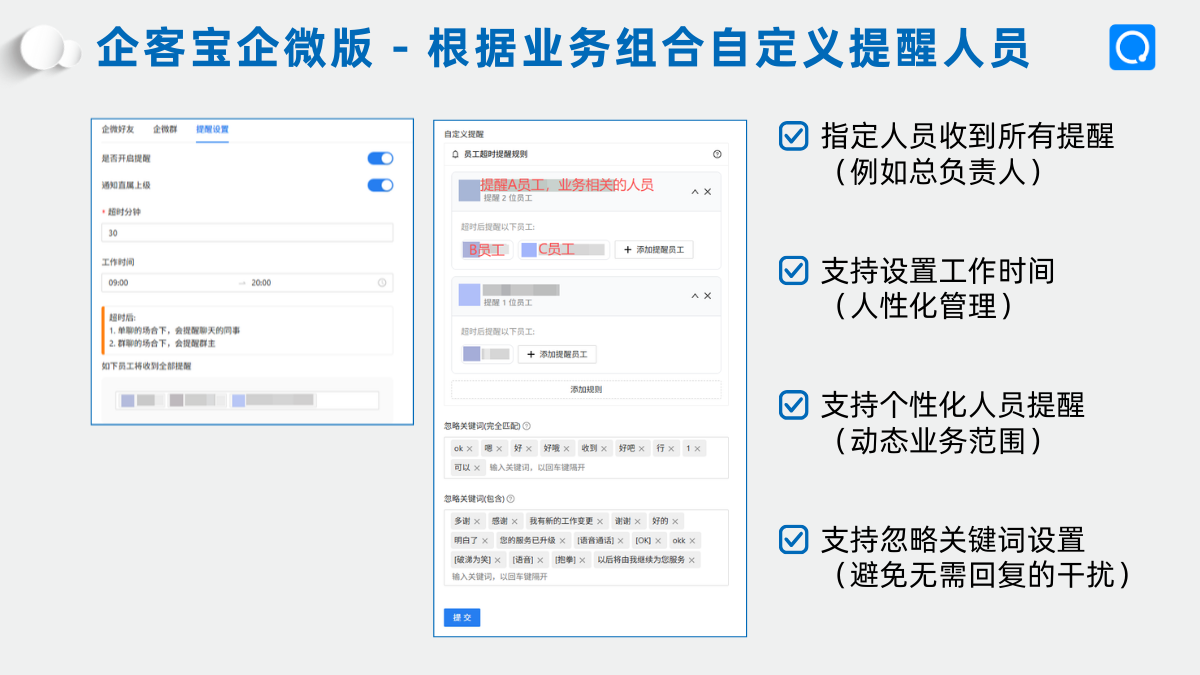Viewport: 1200px width, 675px height.
Task: Switch to the 企微群 tab
Action: (164, 129)
